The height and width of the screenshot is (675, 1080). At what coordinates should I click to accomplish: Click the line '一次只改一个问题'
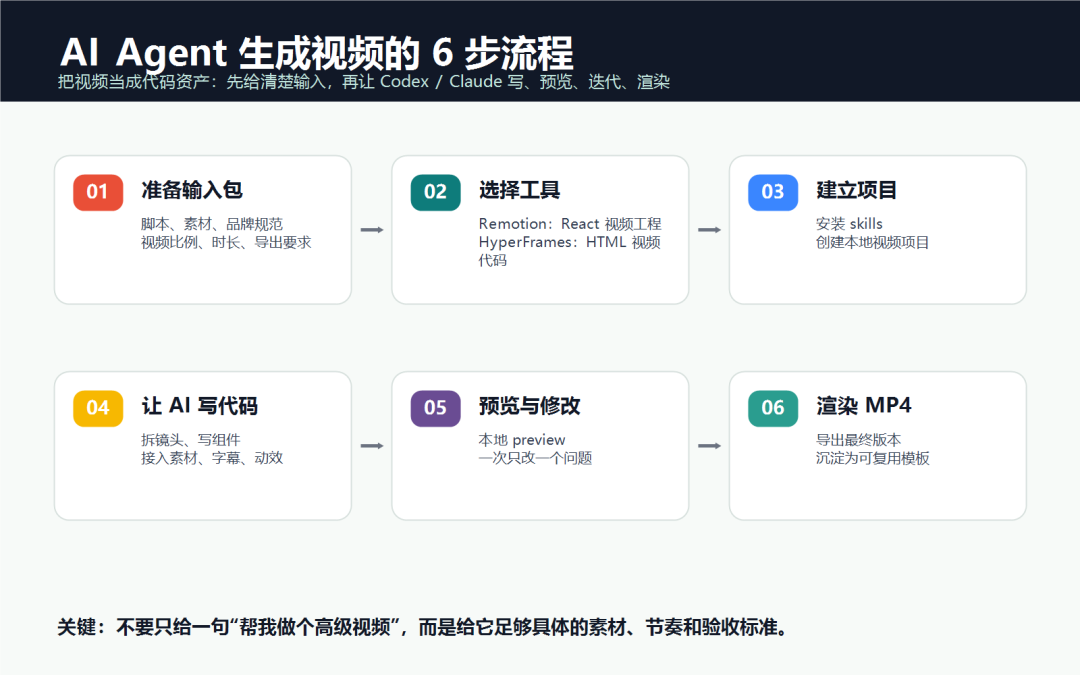(535, 458)
